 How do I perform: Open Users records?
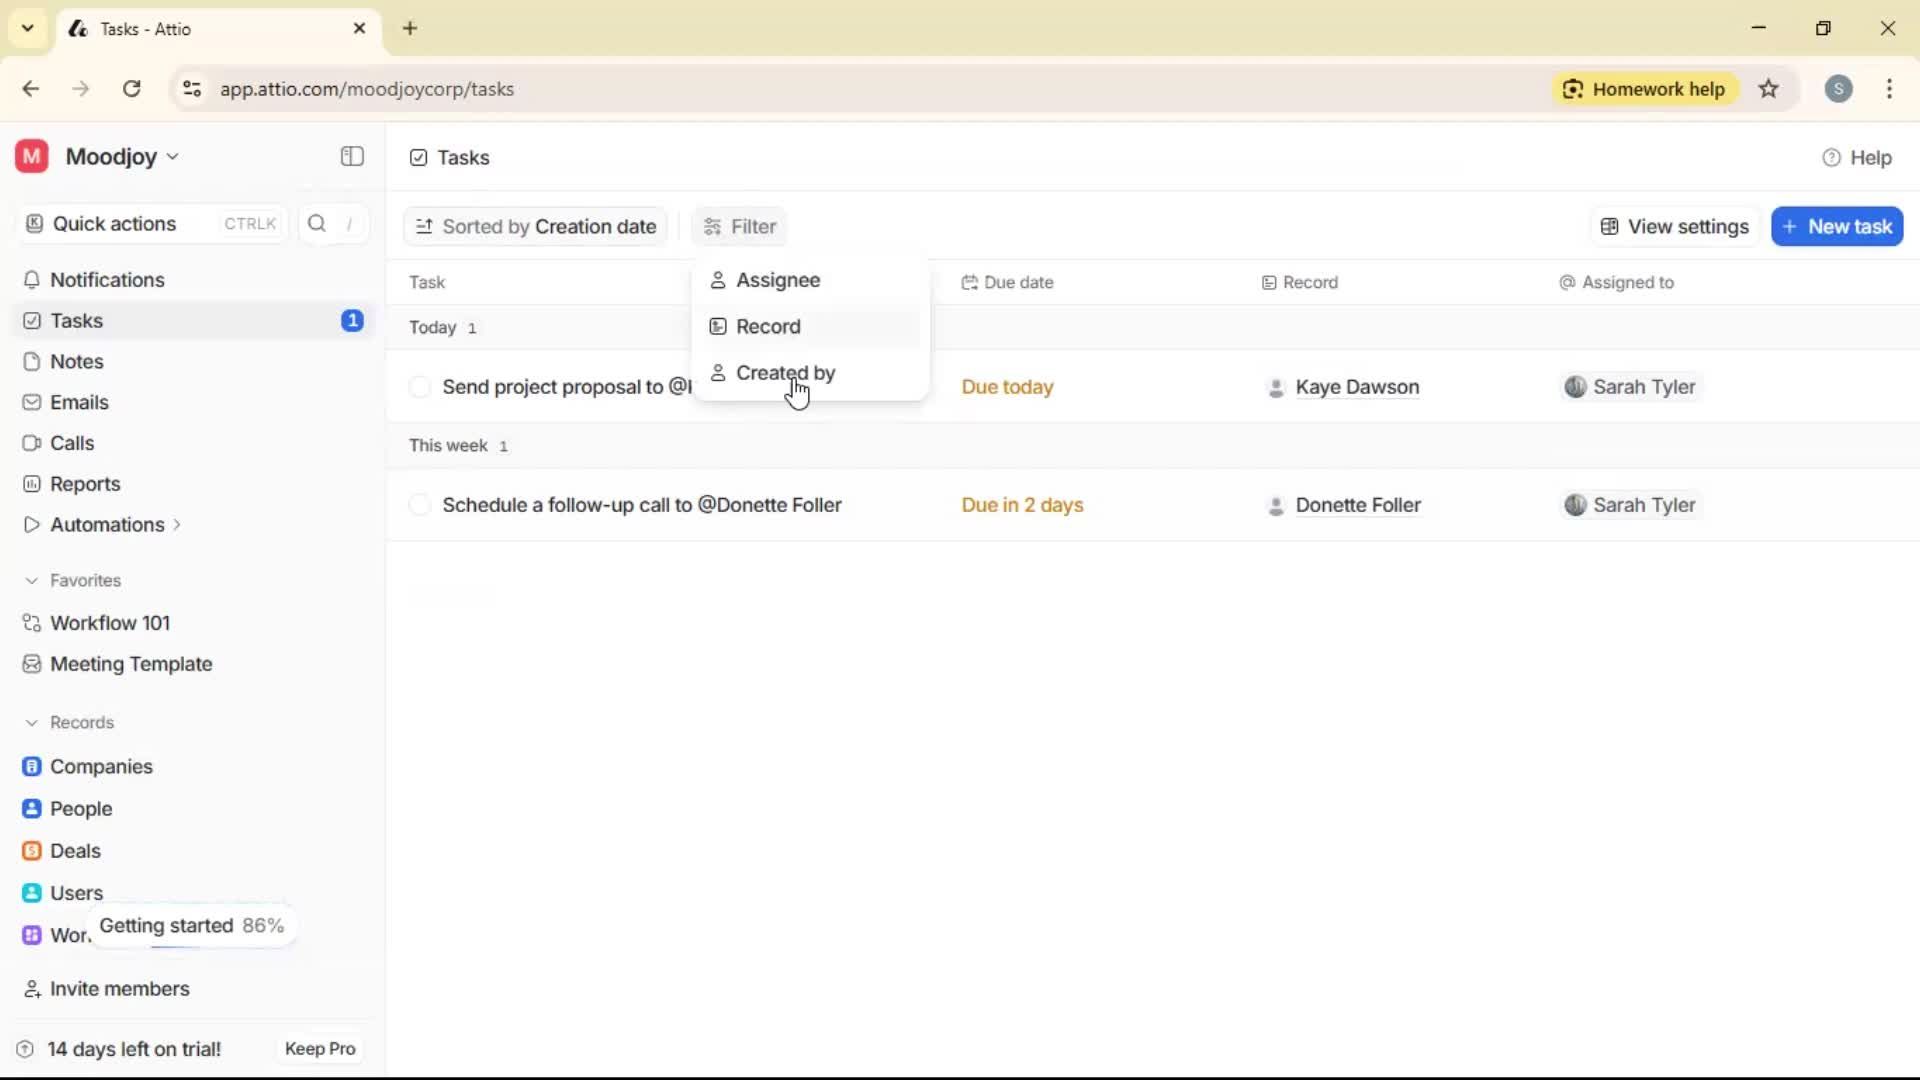(x=76, y=893)
